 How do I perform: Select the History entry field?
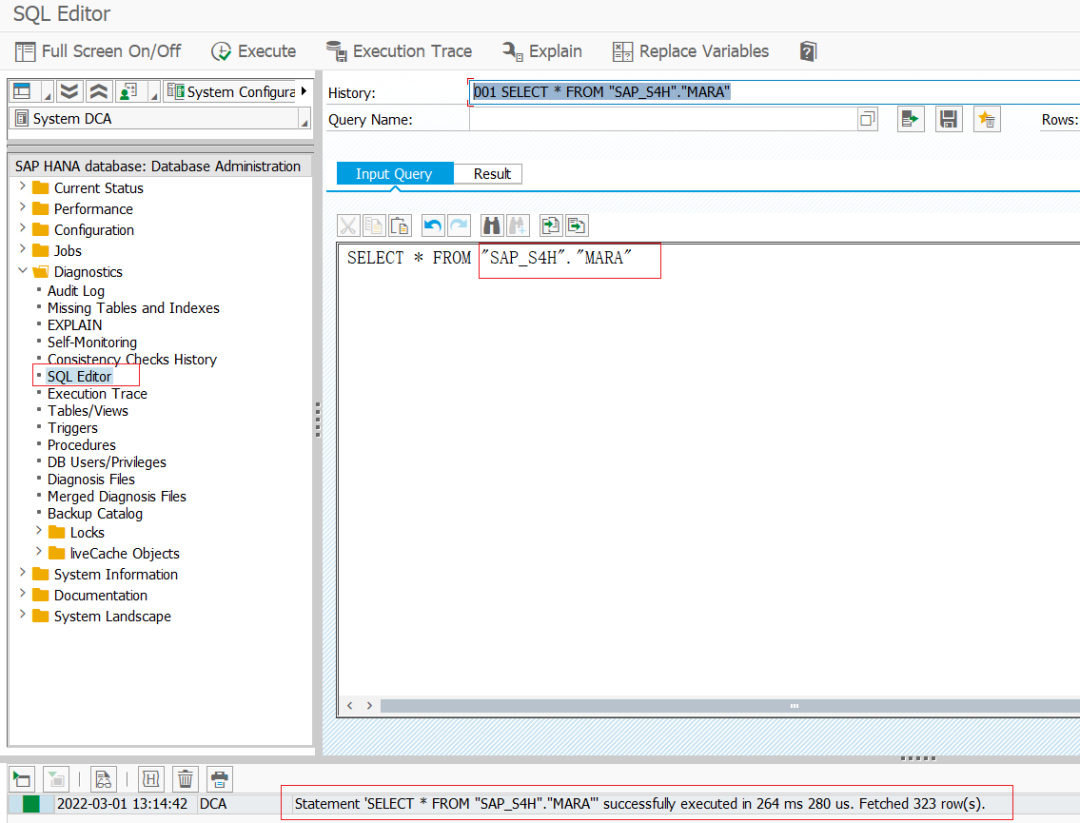(x=774, y=92)
